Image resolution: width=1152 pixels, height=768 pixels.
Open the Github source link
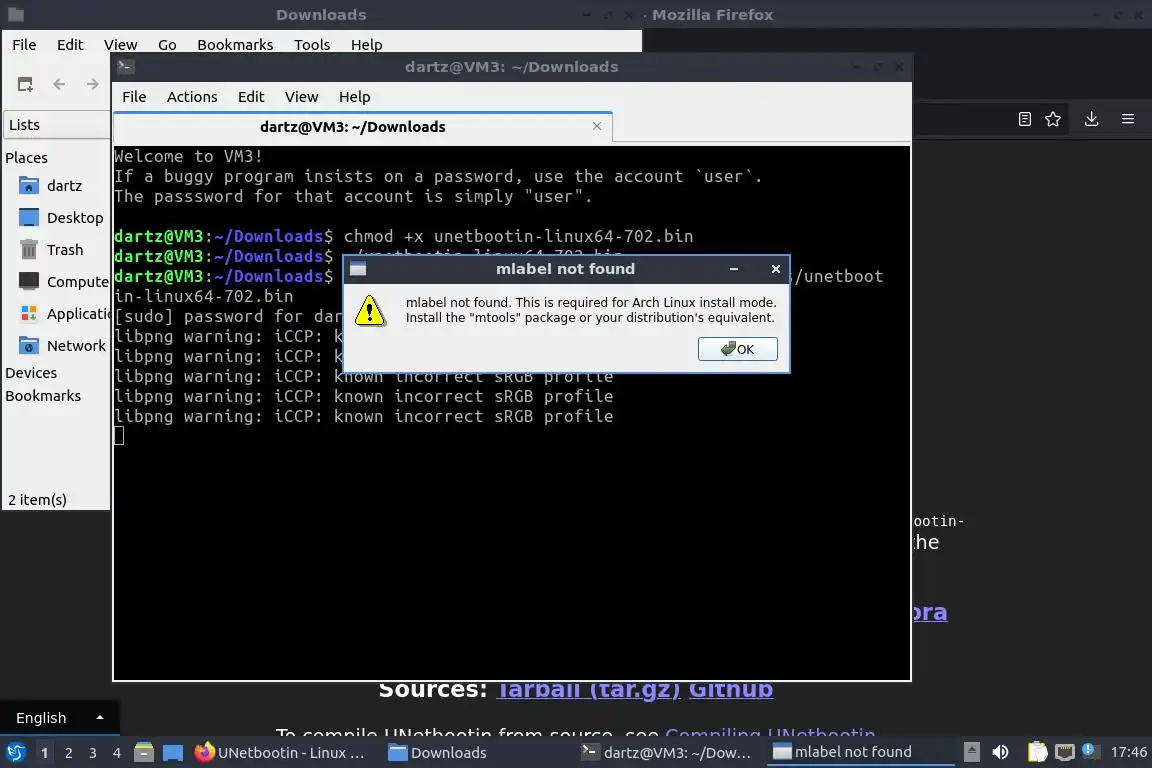pyautogui.click(x=730, y=689)
